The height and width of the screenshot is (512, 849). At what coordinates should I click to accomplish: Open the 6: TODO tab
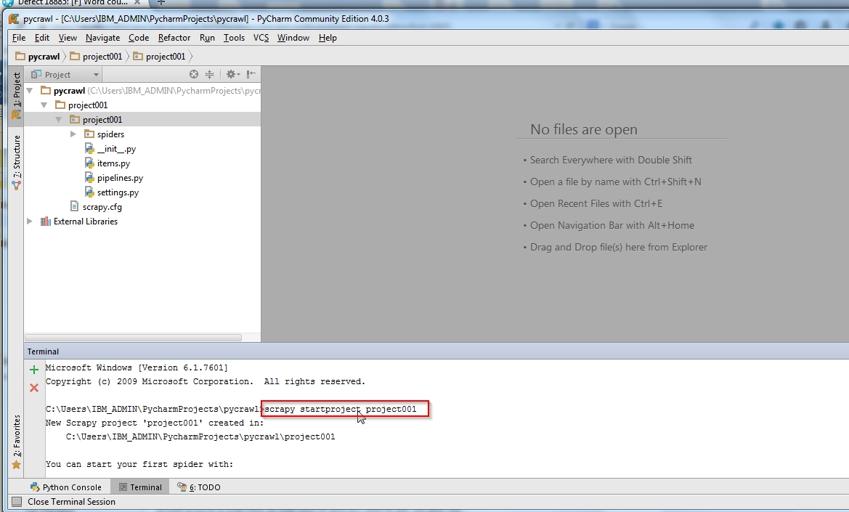click(x=199, y=487)
